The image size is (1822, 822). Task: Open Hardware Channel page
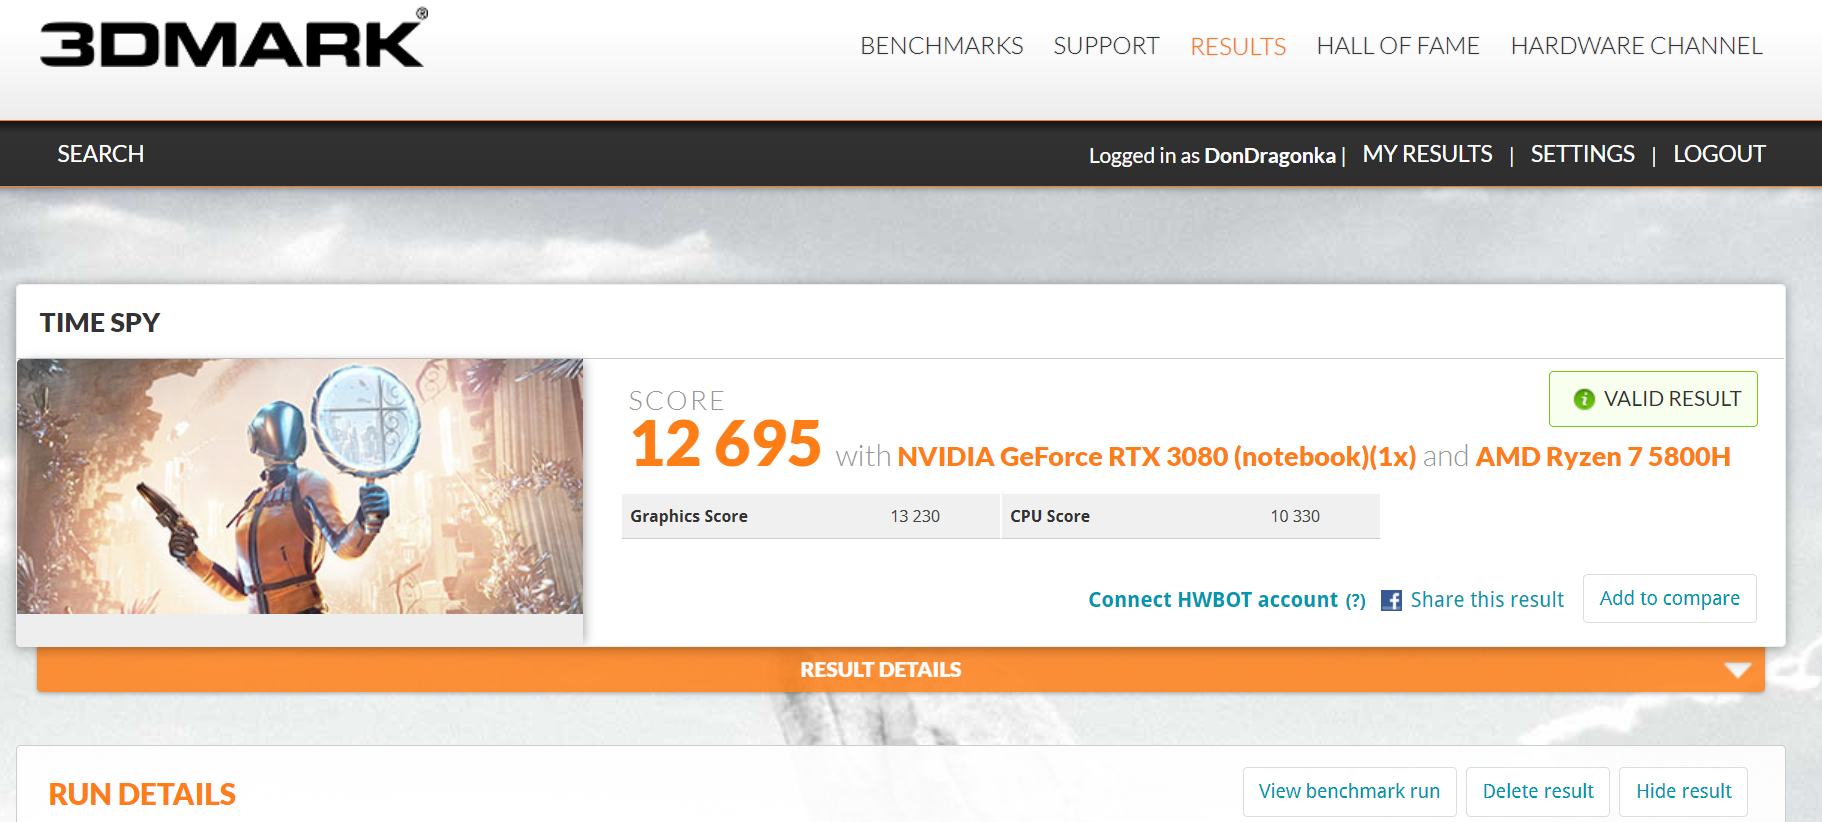[x=1636, y=46]
